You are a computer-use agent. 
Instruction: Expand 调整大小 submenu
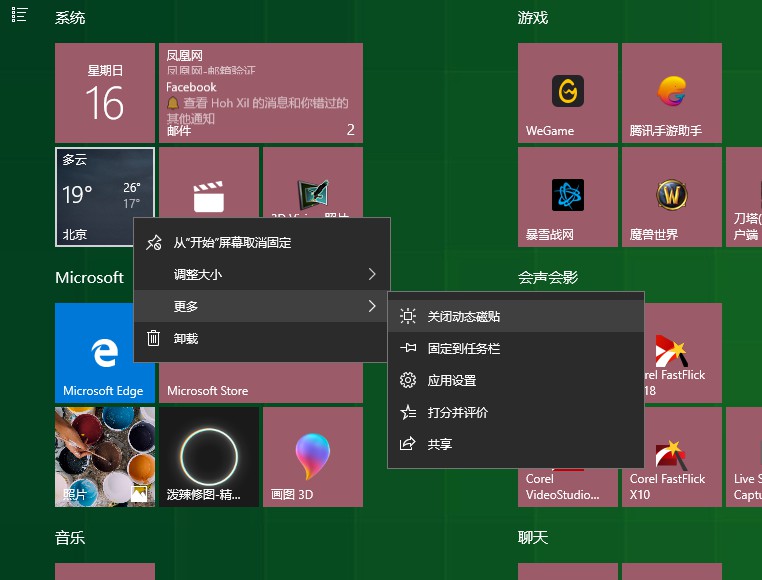(x=261, y=274)
